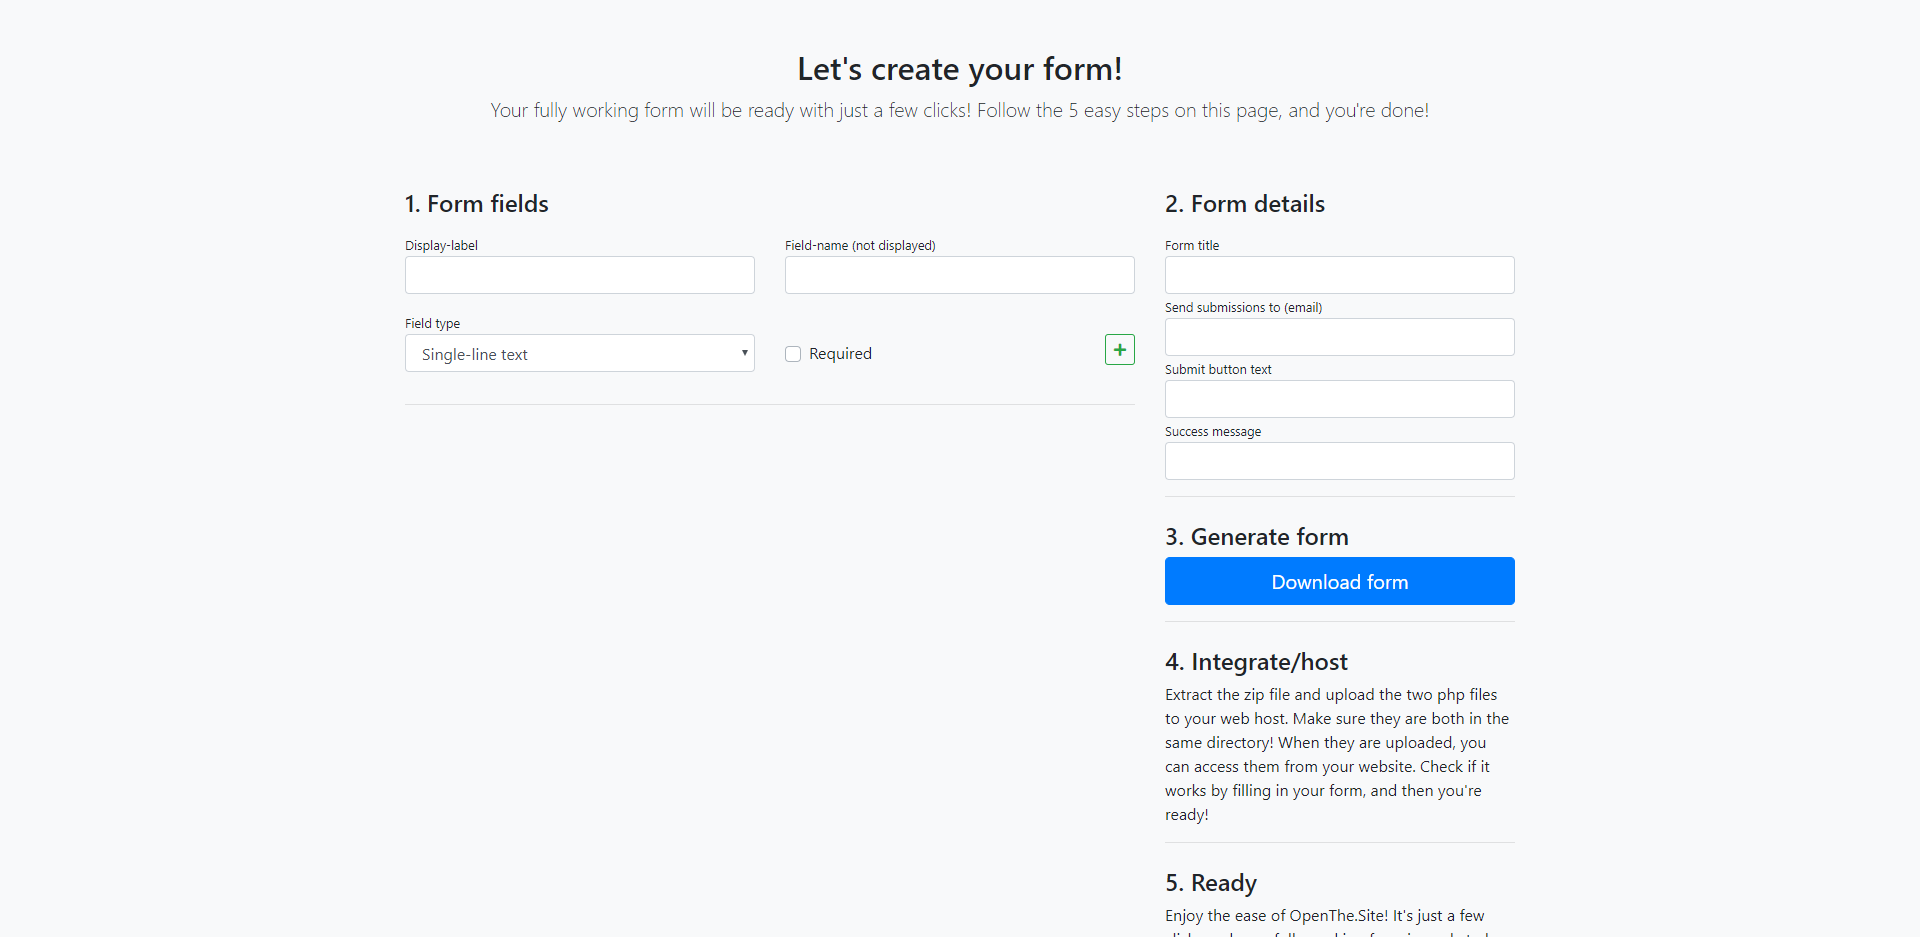Click the "1. Form fields" heading
Image resolution: width=1920 pixels, height=937 pixels.
[477, 204]
